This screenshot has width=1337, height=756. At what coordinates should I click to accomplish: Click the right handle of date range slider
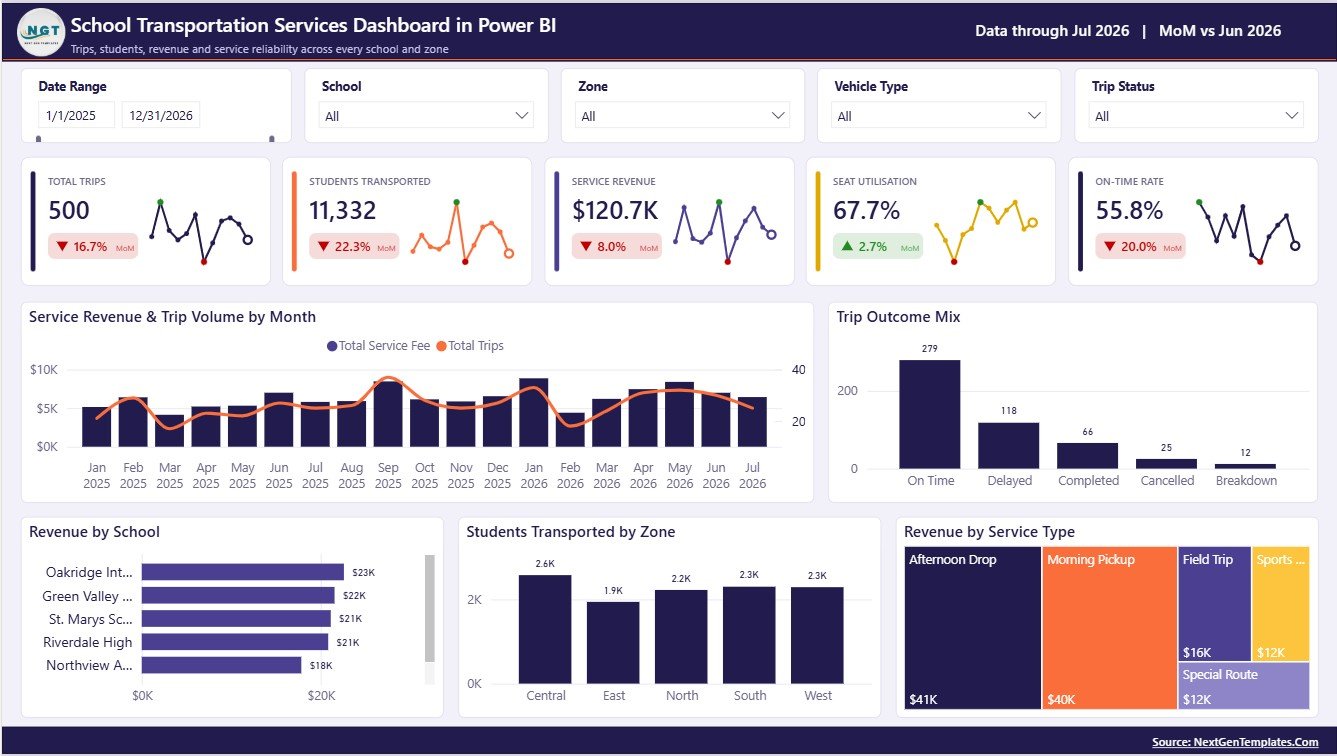pos(272,139)
